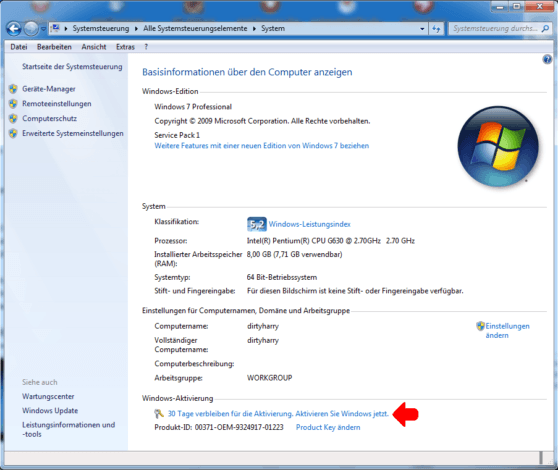This screenshot has width=558, height=470.
Task: Click System in the breadcrumb
Action: tap(273, 28)
